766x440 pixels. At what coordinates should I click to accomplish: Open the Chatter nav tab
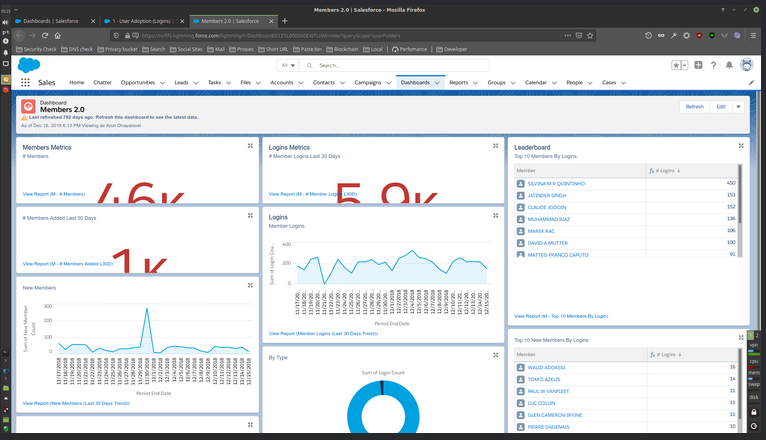[103, 83]
